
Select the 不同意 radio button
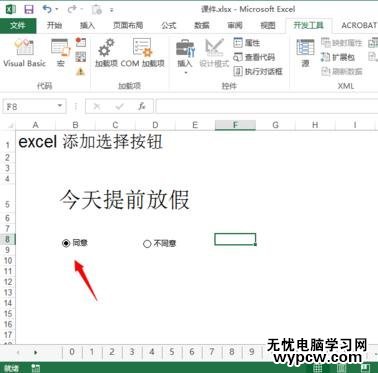coord(147,244)
